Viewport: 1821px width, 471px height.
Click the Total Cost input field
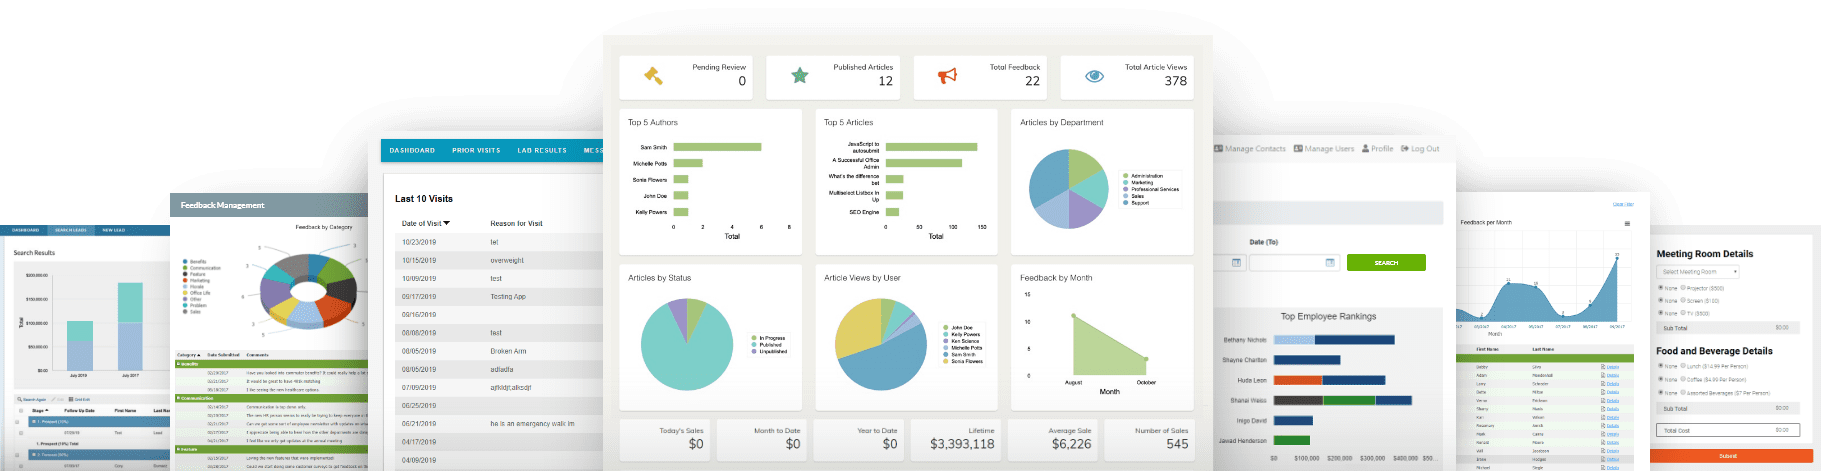point(1727,430)
